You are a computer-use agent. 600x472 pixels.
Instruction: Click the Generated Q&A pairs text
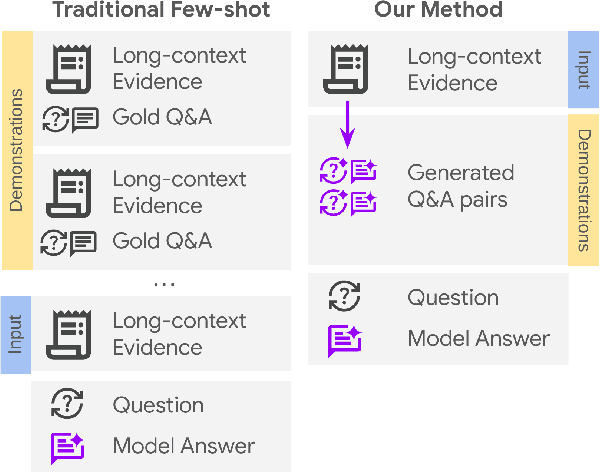[460, 186]
